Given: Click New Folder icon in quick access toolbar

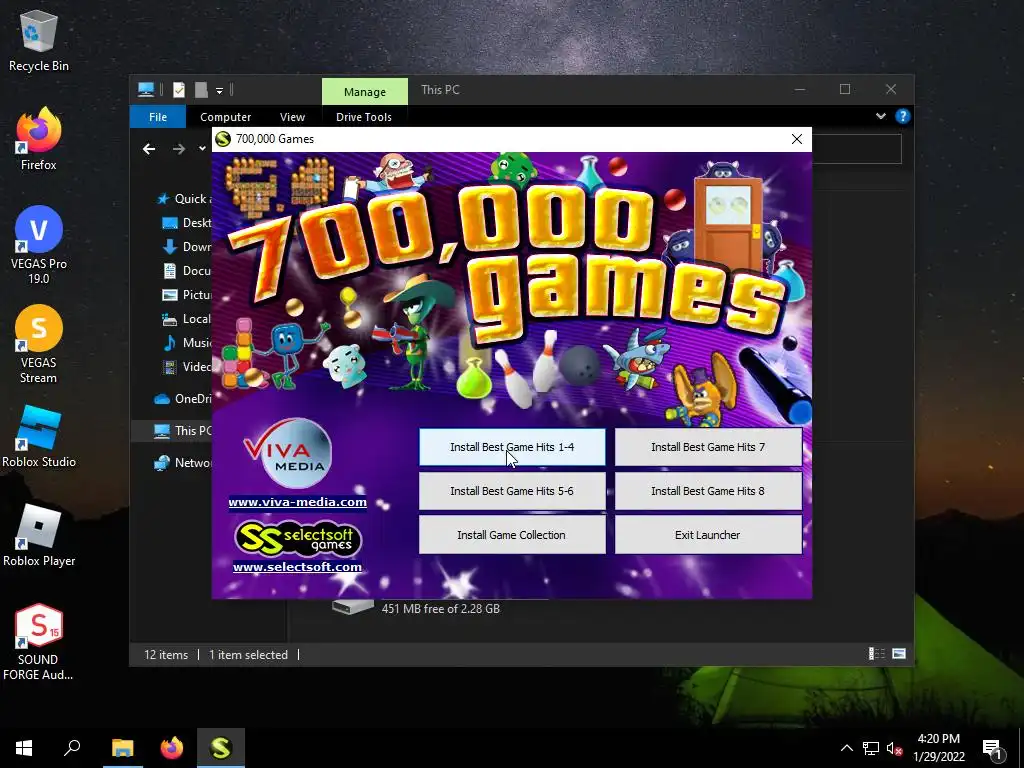Looking at the screenshot, I should click(201, 89).
